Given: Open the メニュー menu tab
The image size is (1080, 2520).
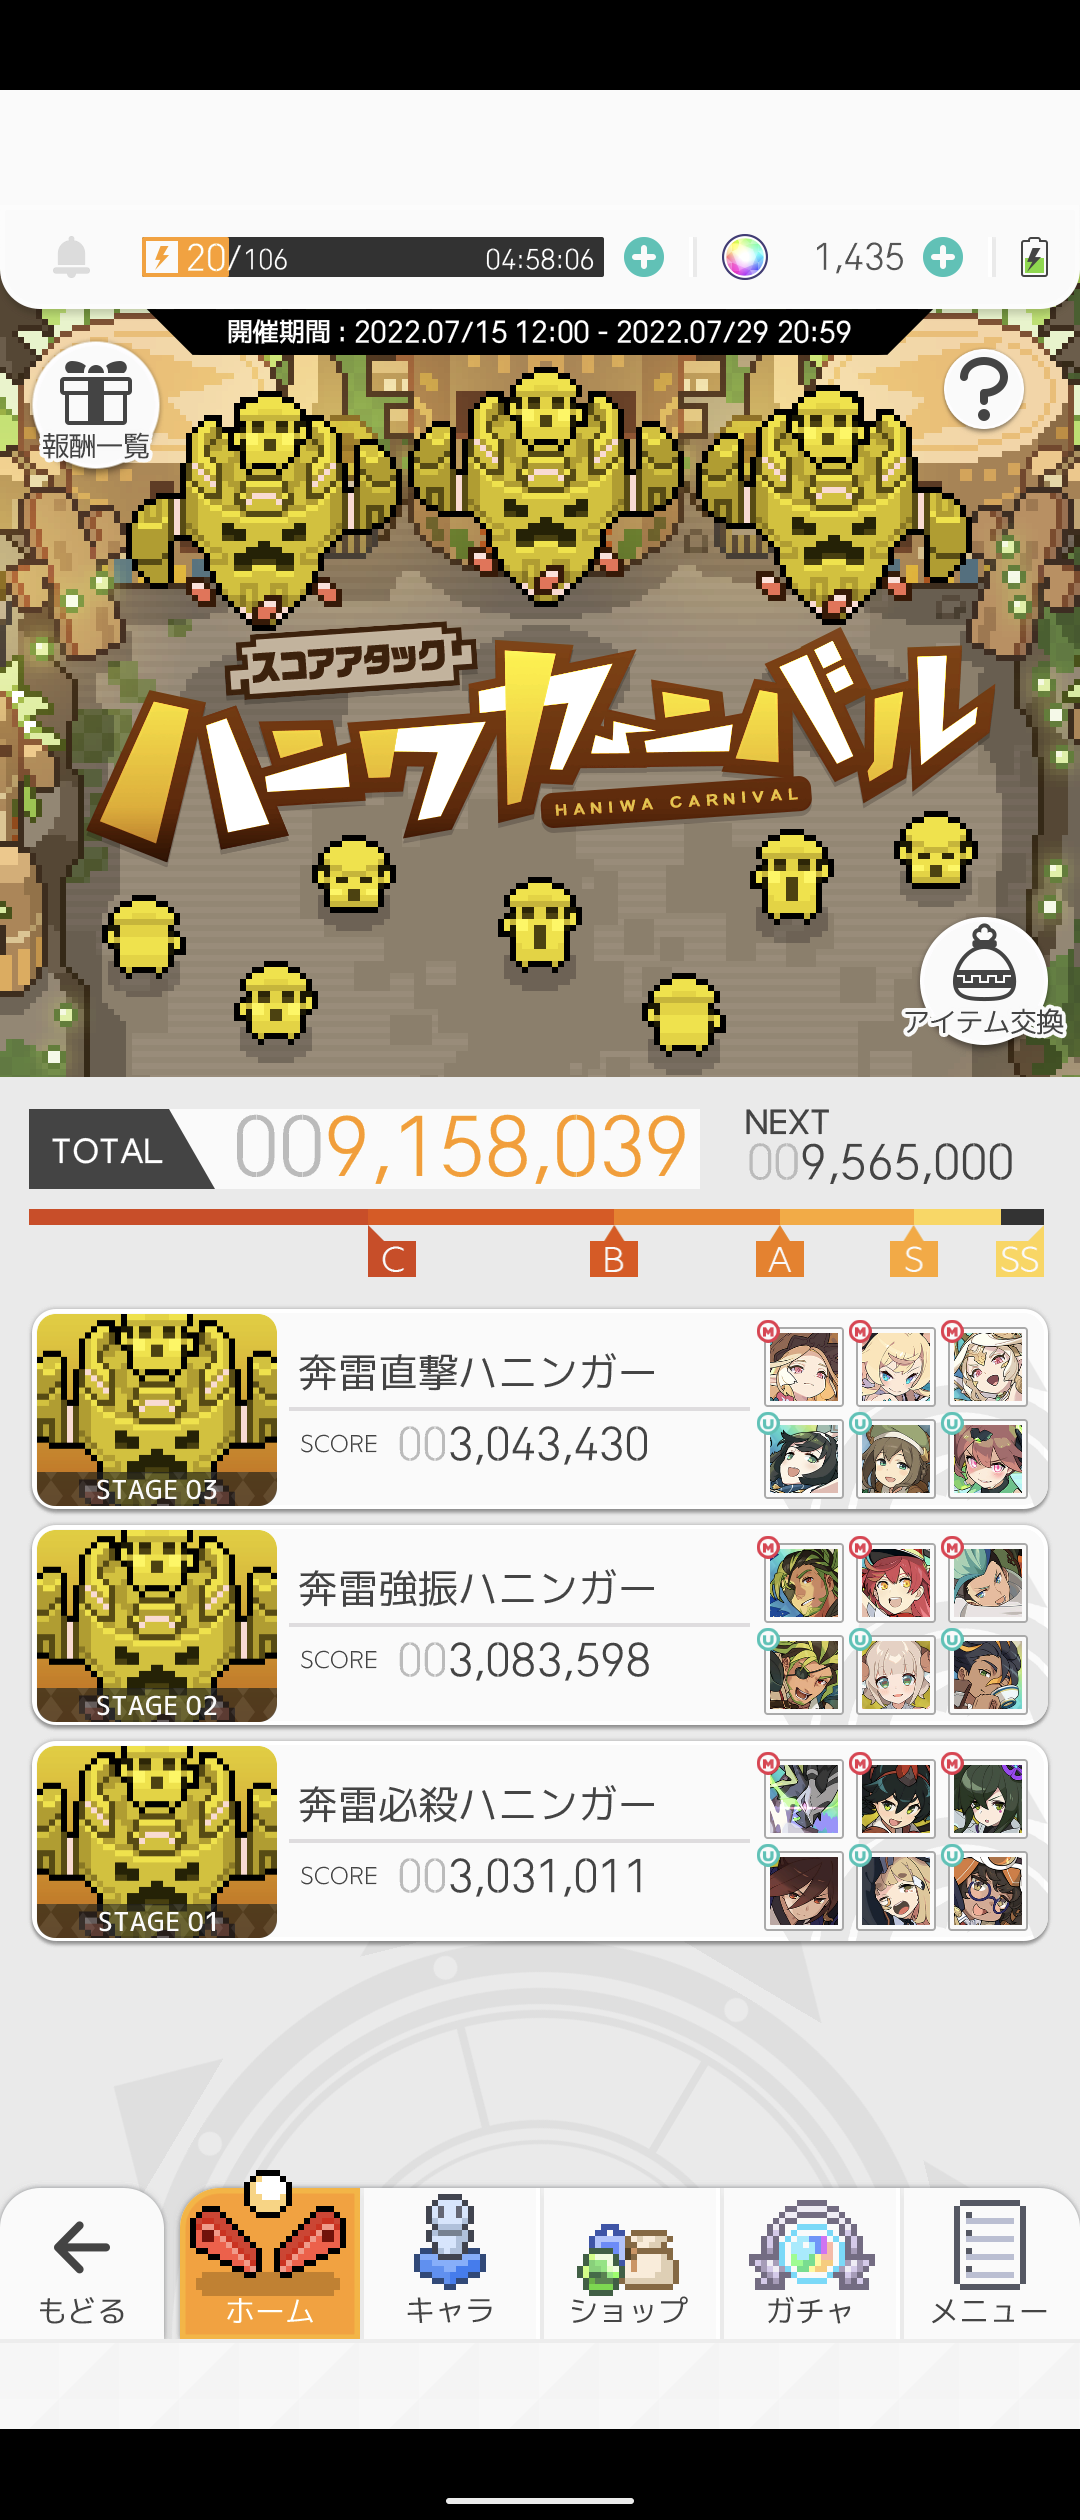Looking at the screenshot, I should click(x=990, y=2262).
